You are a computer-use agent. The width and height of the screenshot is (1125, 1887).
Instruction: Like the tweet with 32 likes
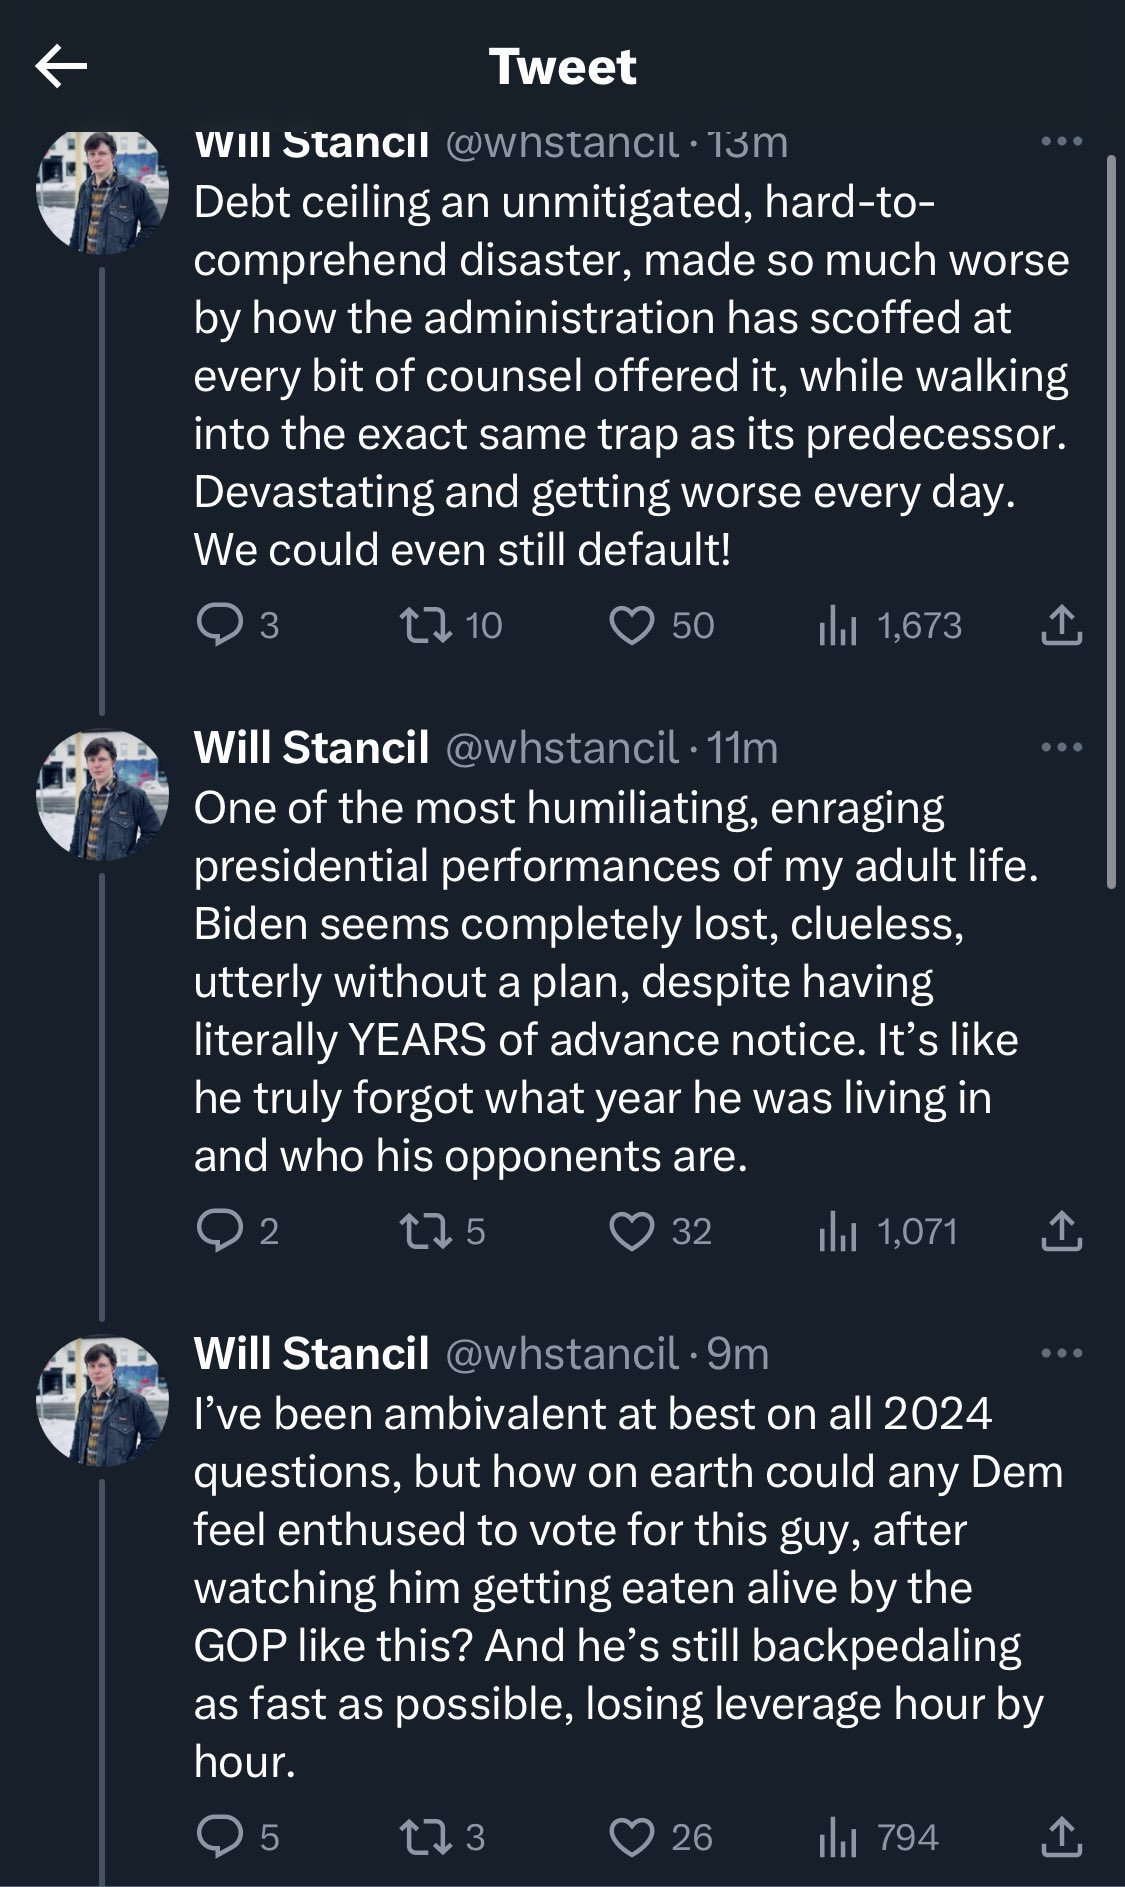pyautogui.click(x=631, y=1232)
